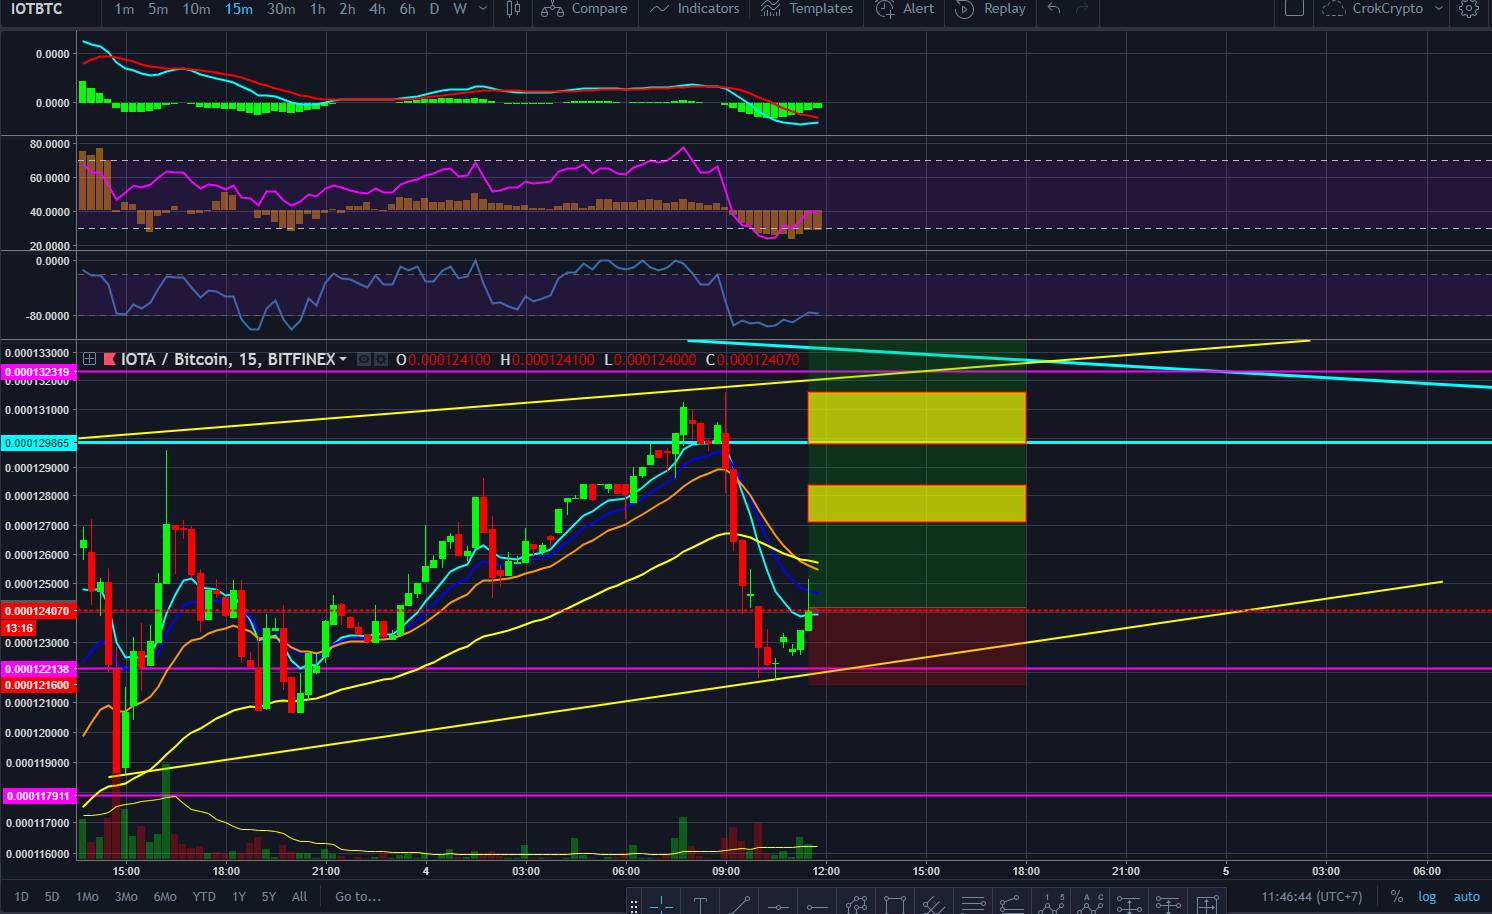Toggle percentage scale mode
This screenshot has height=914, width=1492.
[x=1396, y=896]
